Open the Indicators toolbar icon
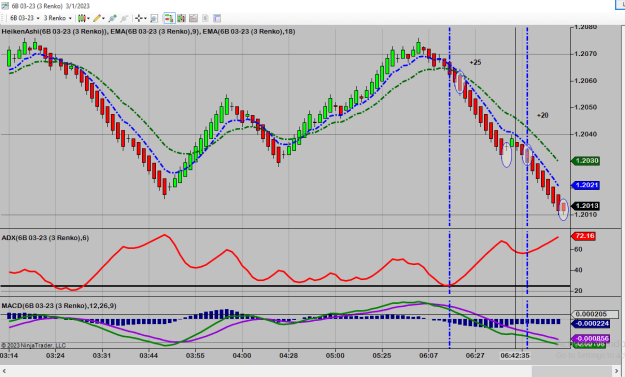Viewport: 625px width, 377px height. coord(193,18)
